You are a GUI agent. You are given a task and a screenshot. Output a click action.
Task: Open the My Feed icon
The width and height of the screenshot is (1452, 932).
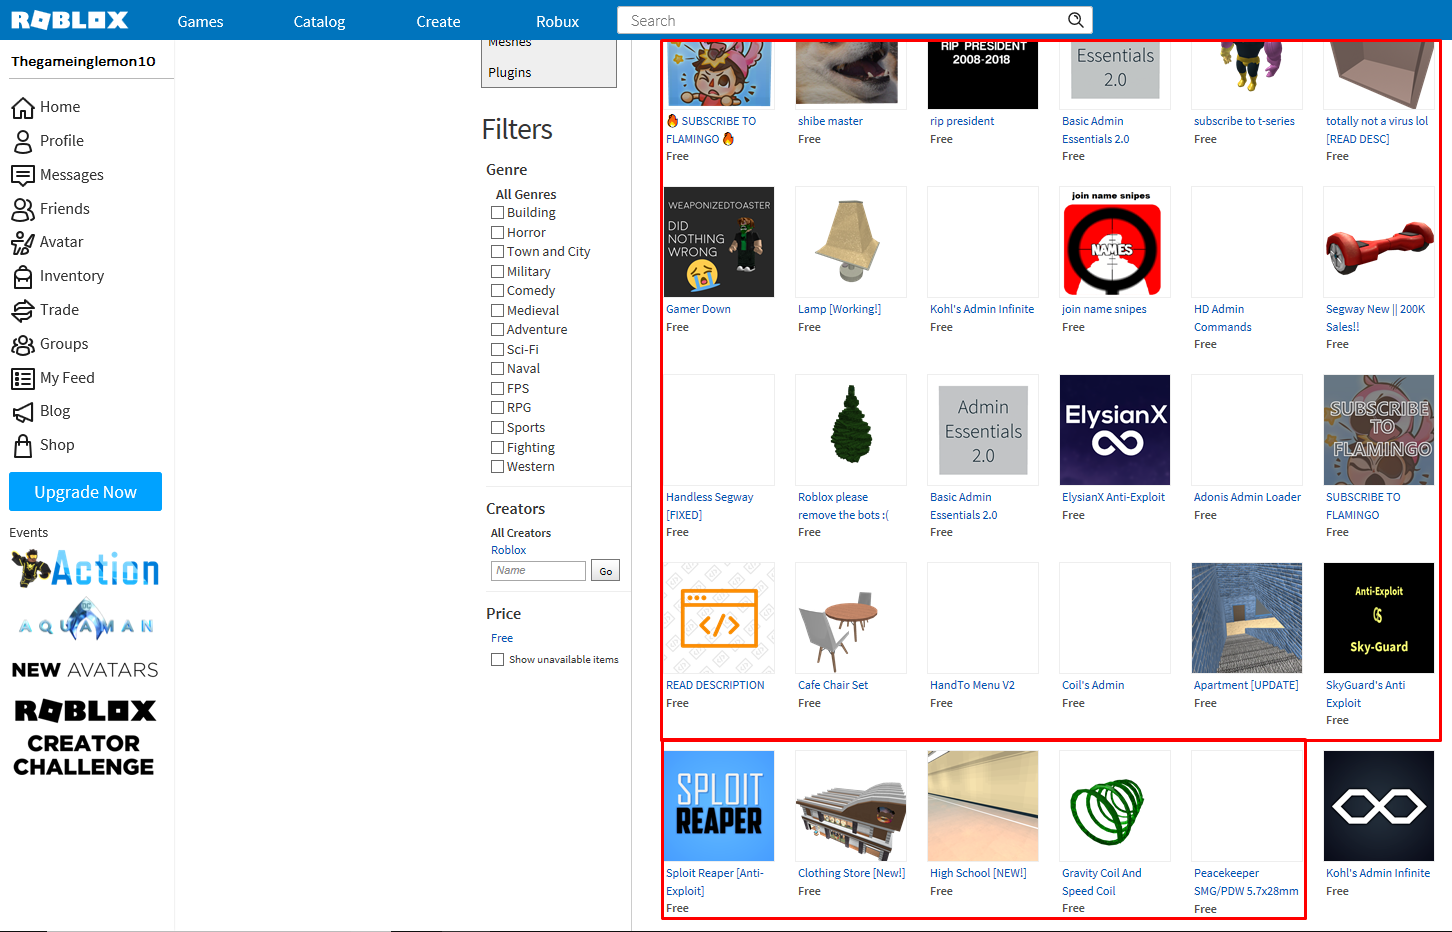pyautogui.click(x=23, y=378)
